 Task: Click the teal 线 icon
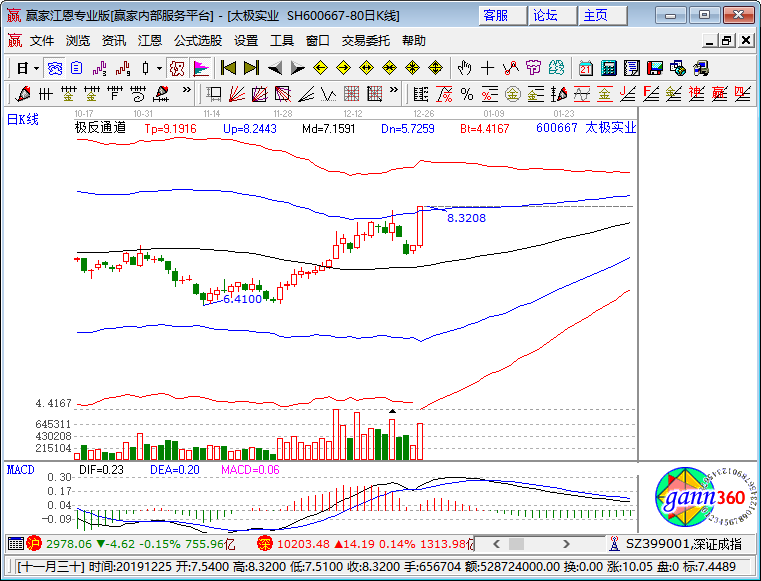click(x=557, y=68)
